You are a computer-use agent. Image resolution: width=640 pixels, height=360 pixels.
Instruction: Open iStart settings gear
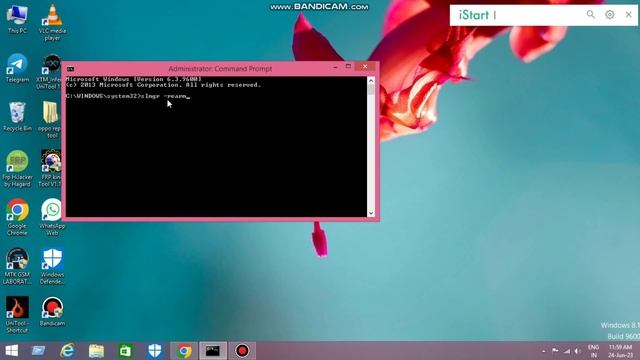pyautogui.click(x=609, y=15)
